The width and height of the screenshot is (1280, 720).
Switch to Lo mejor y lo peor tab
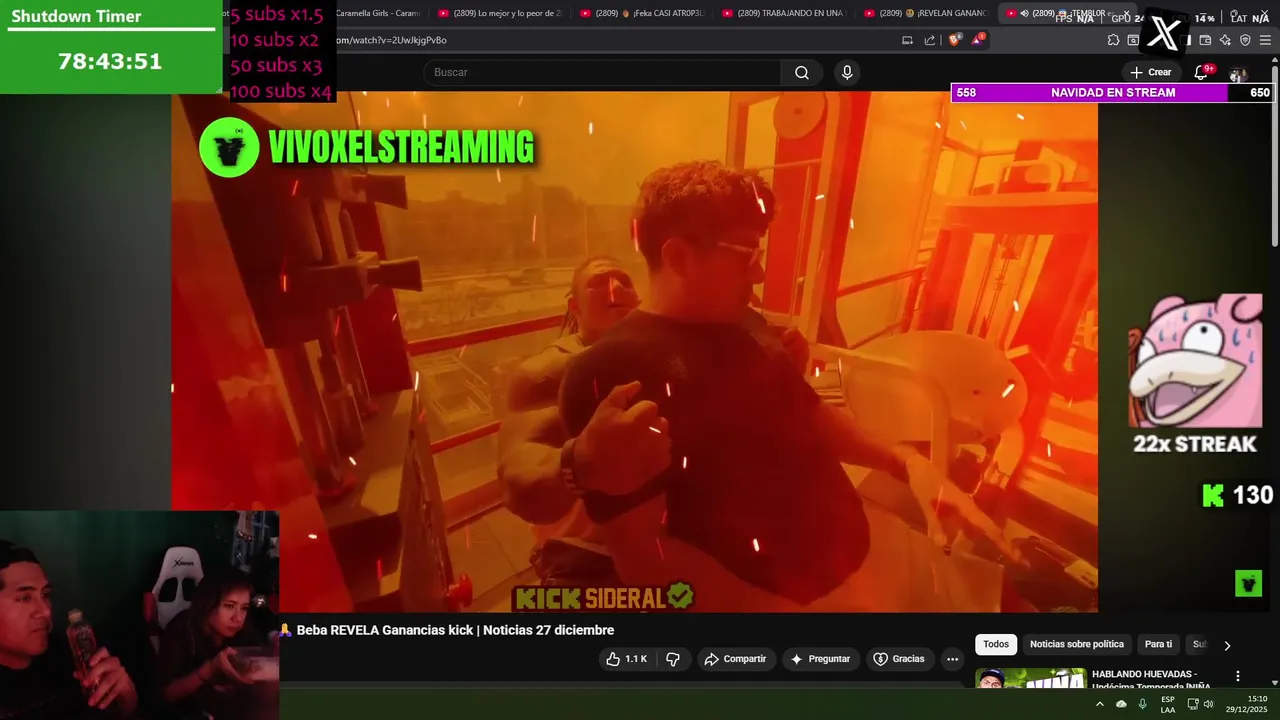500,13
